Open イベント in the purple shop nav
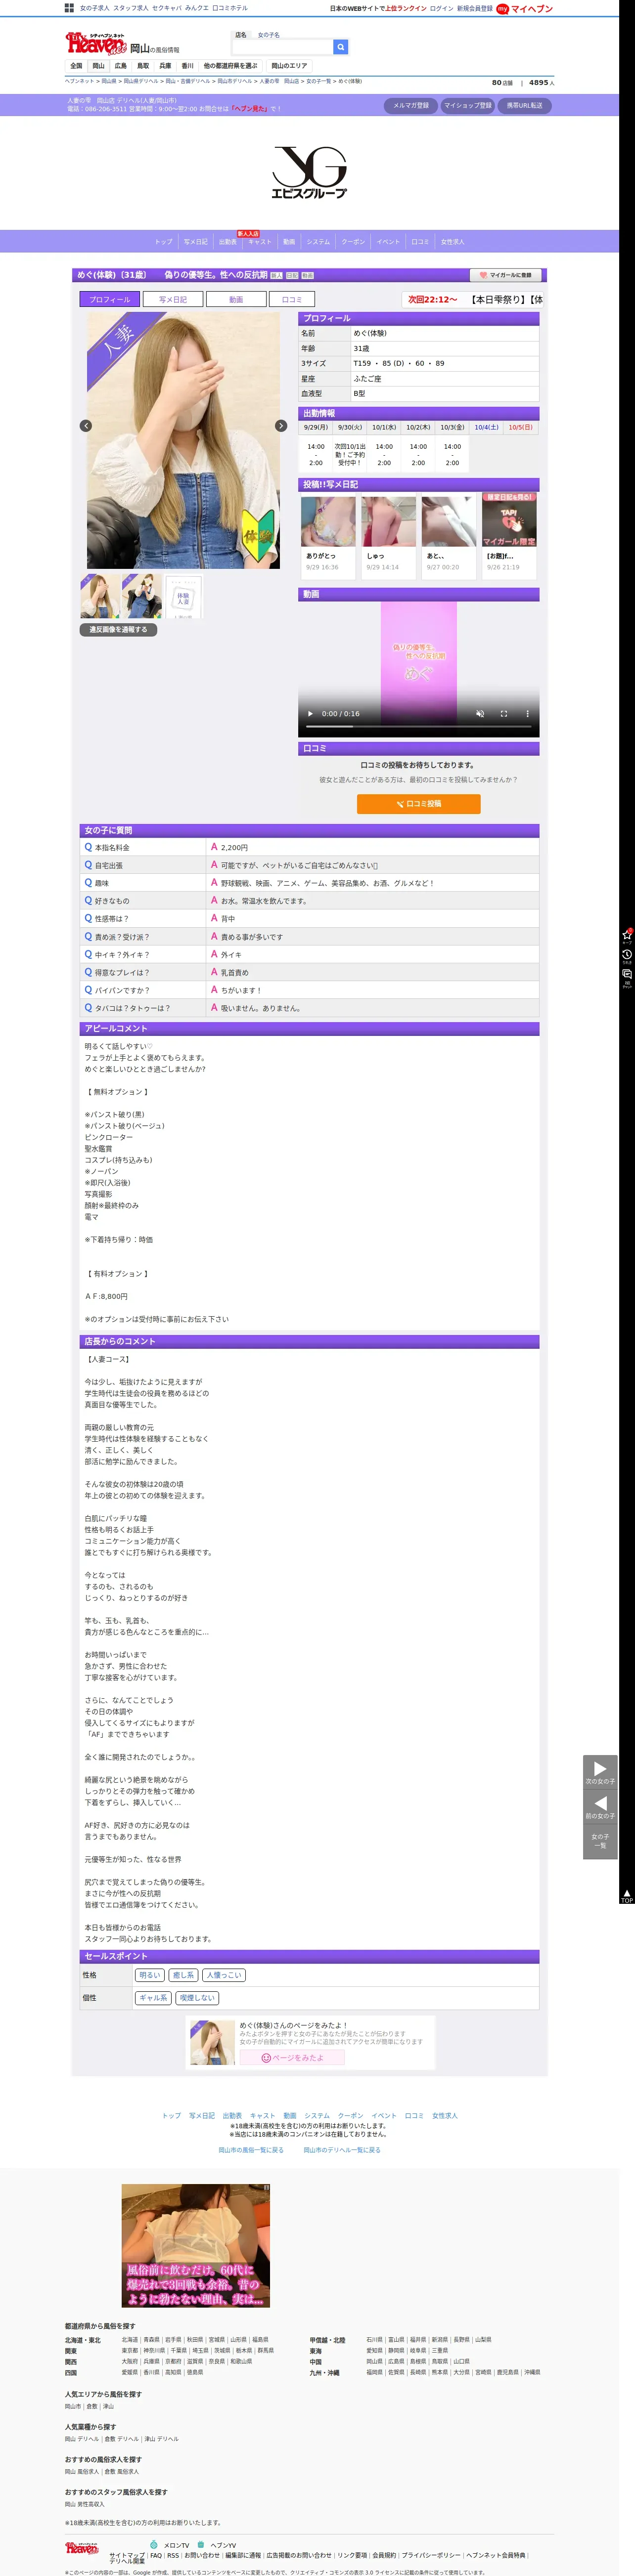The height and width of the screenshot is (2576, 635). point(388,242)
